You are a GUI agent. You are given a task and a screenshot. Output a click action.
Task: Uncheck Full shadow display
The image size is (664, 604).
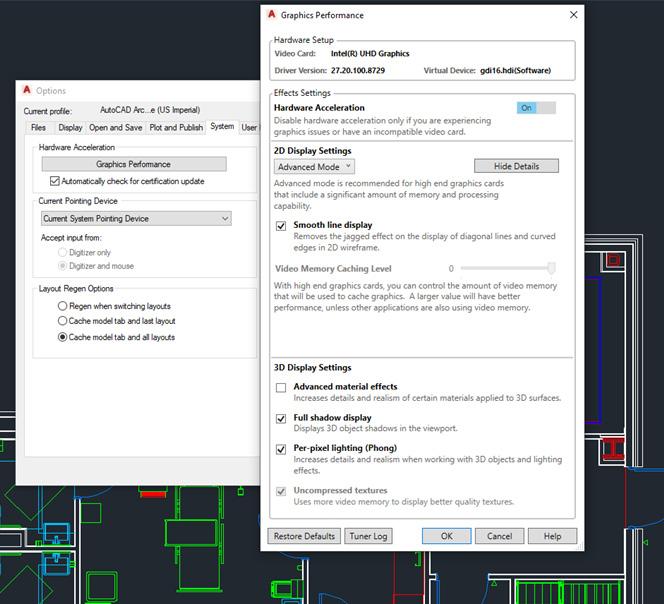(281, 418)
